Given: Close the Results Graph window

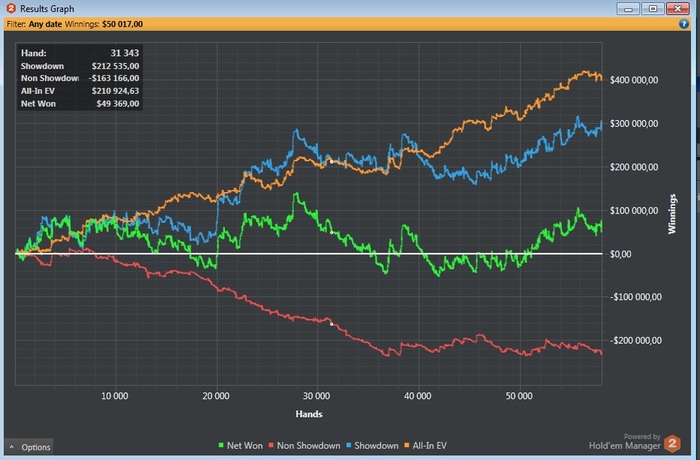Looking at the screenshot, I should [x=678, y=8].
